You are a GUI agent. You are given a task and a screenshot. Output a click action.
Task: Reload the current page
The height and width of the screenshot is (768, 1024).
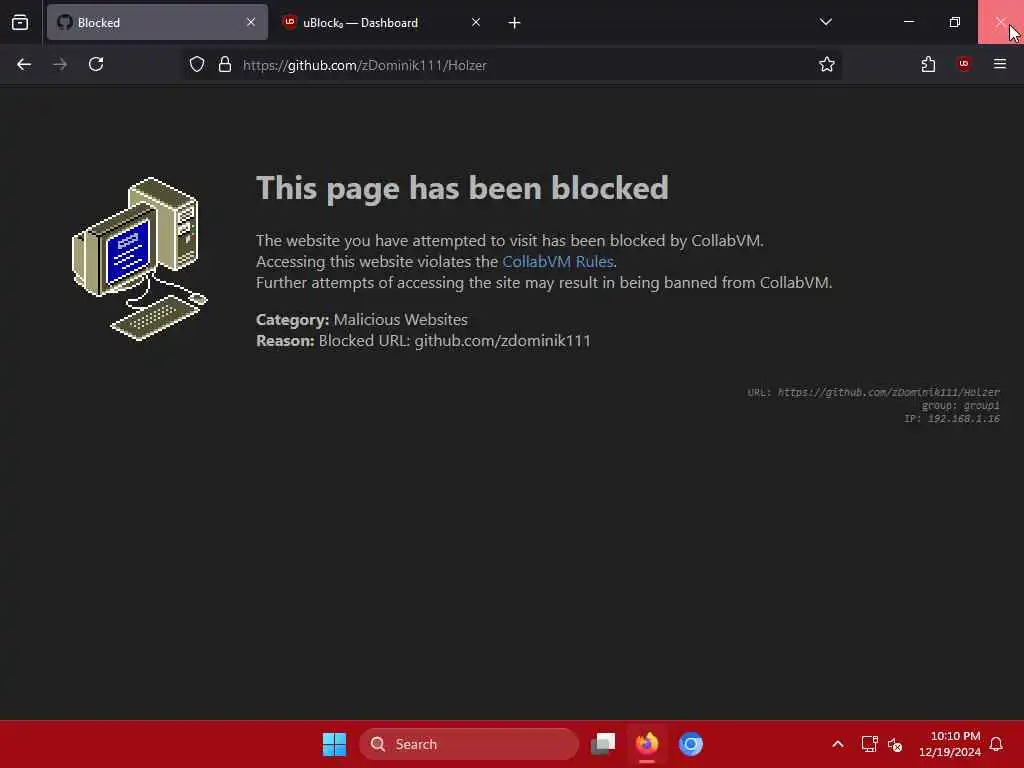[x=96, y=64]
